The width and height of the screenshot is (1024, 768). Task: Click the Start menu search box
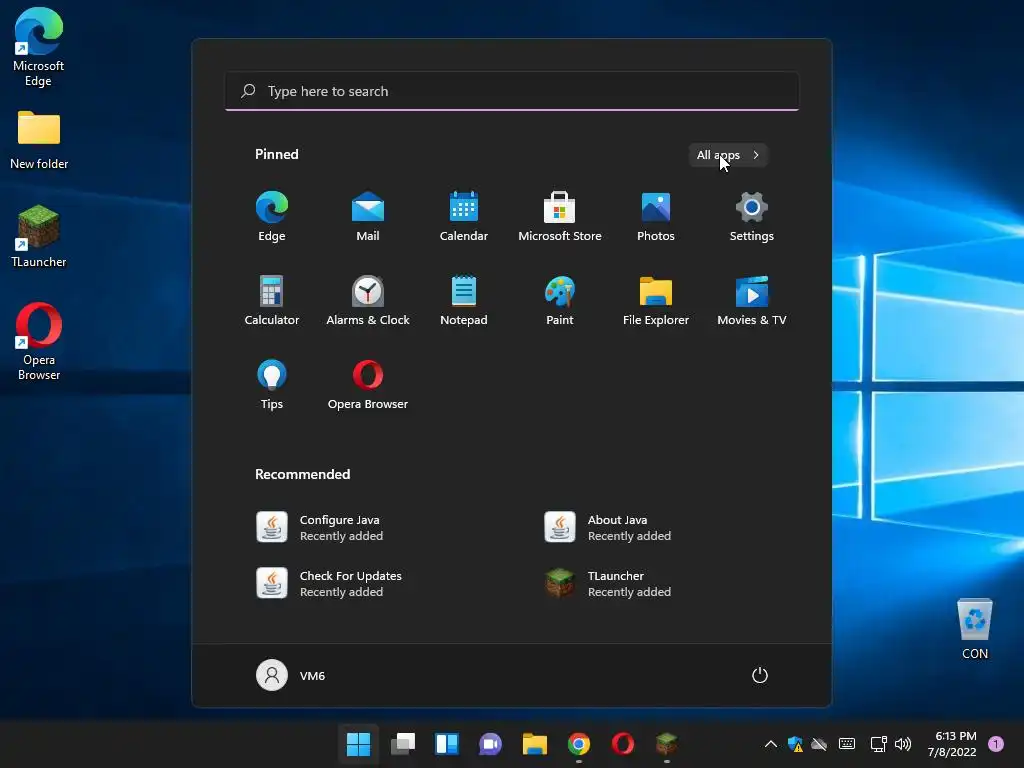512,91
